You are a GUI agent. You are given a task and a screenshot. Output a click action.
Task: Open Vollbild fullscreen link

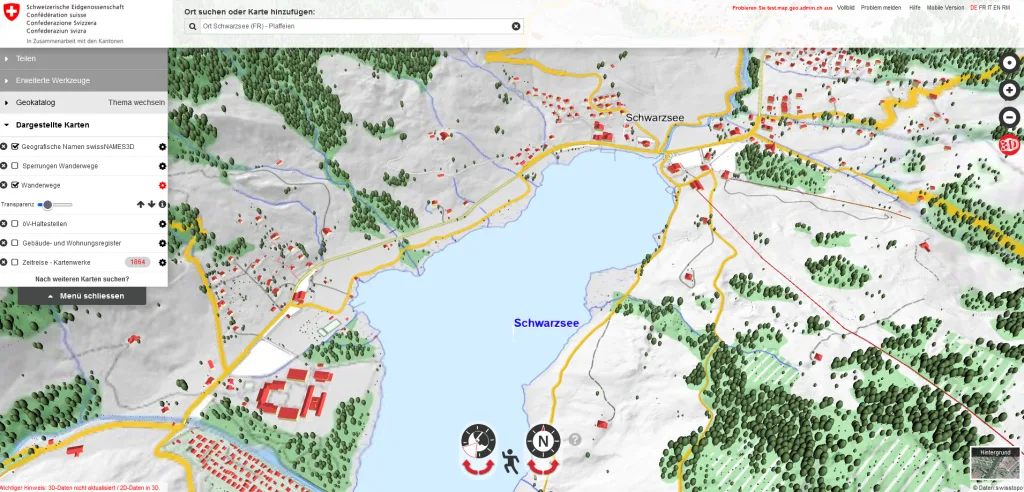[x=846, y=8]
